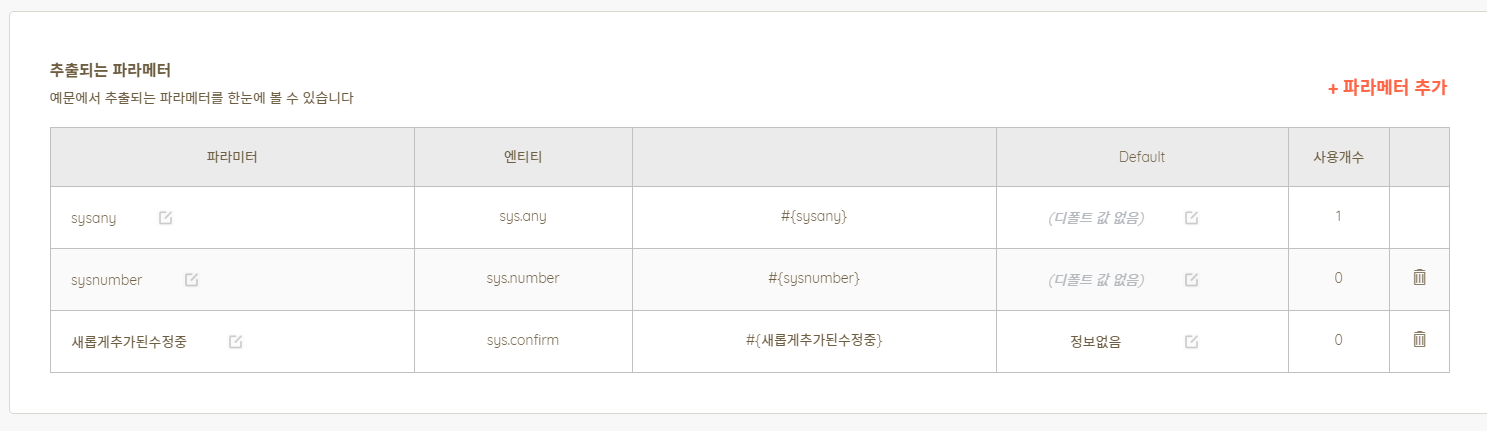
Task: Click the 파라미터 column header
Action: point(232,157)
